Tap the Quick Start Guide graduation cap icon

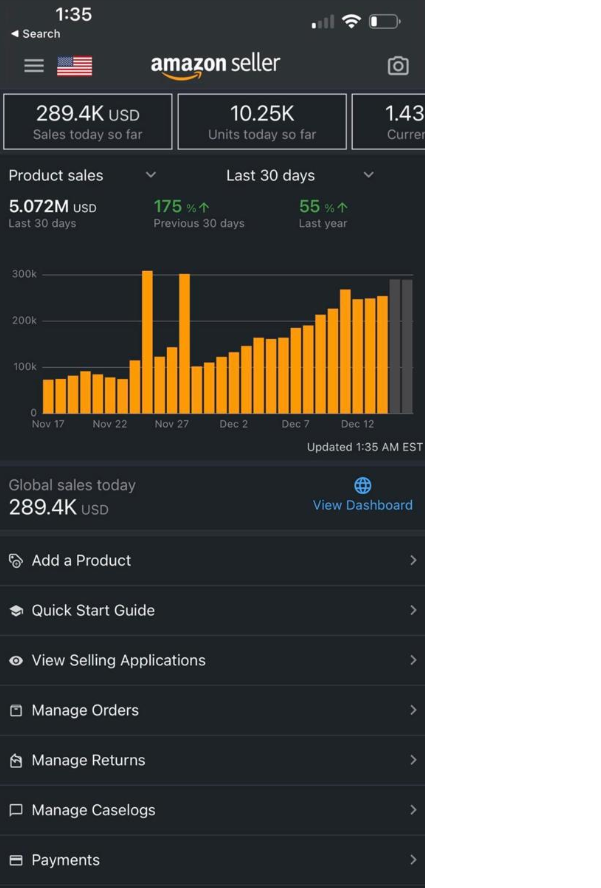(16, 610)
